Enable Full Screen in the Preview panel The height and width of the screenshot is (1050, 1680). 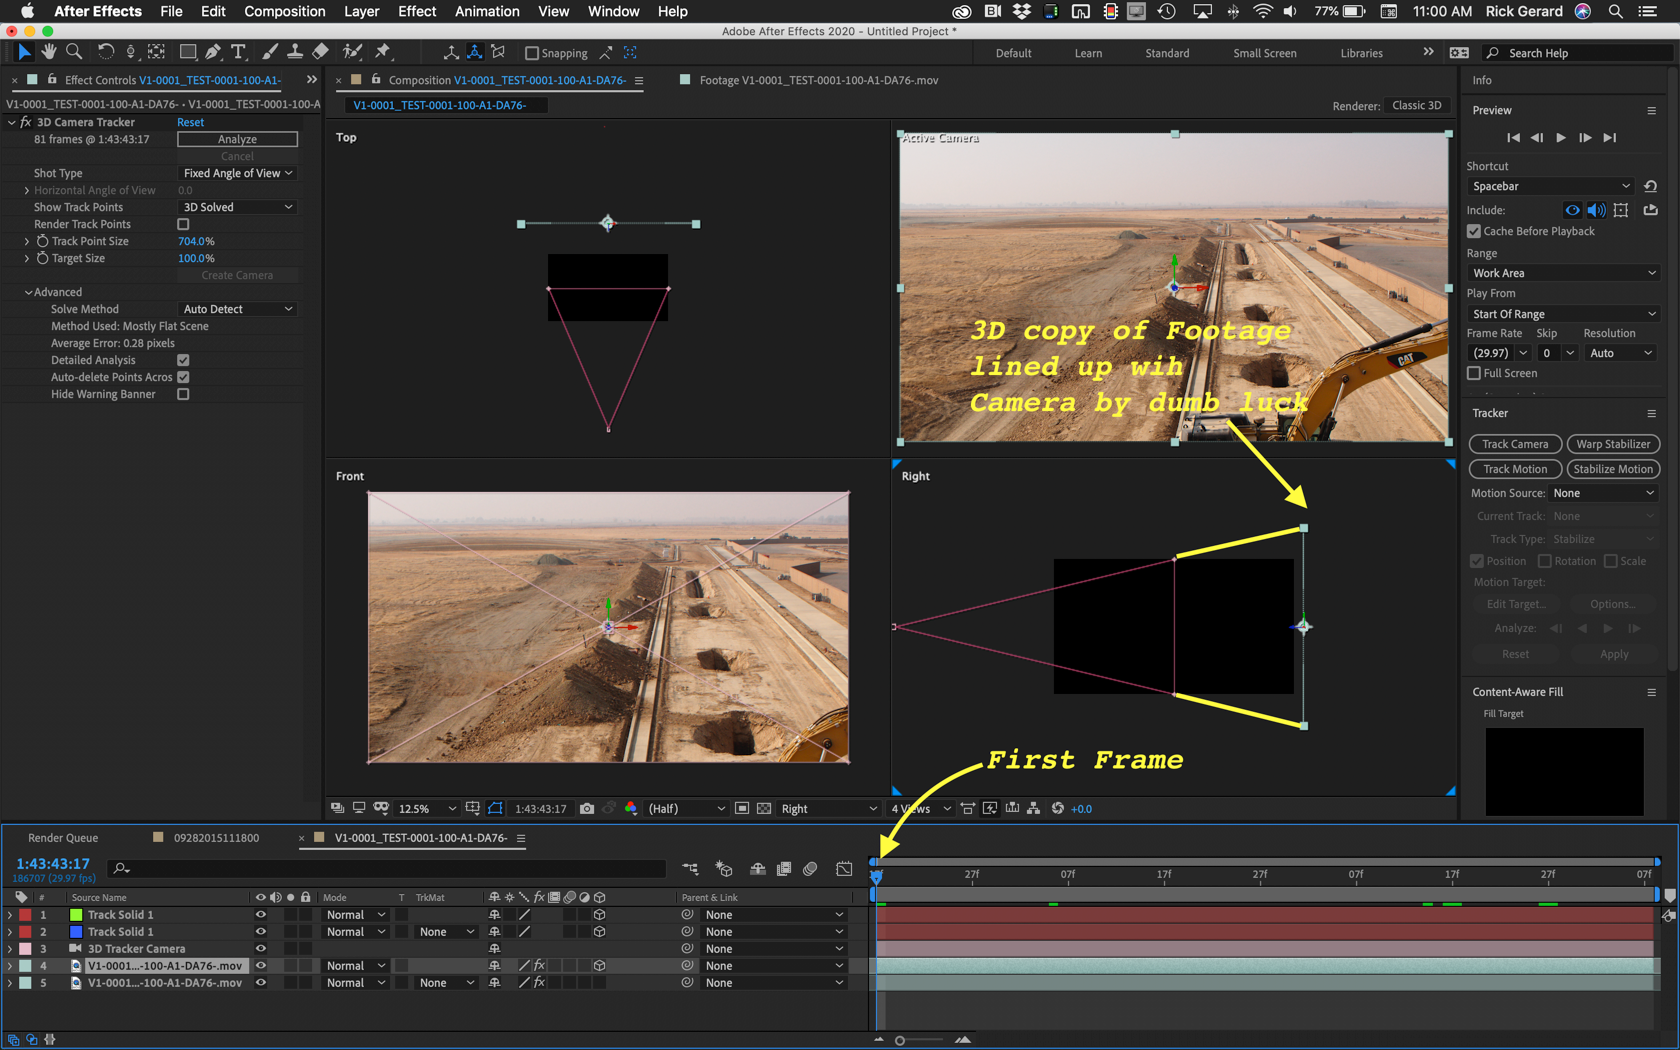pyautogui.click(x=1474, y=373)
